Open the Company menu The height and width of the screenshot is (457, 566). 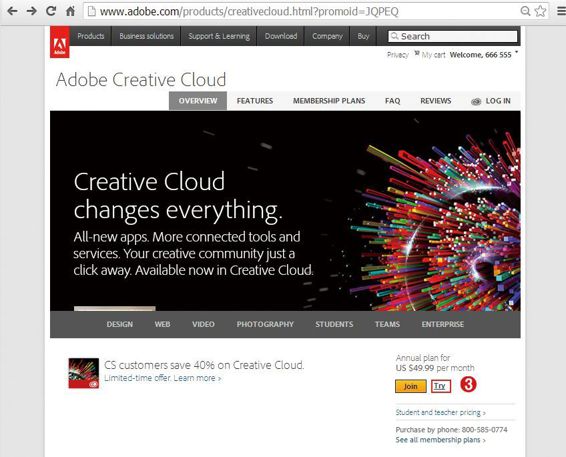[327, 36]
